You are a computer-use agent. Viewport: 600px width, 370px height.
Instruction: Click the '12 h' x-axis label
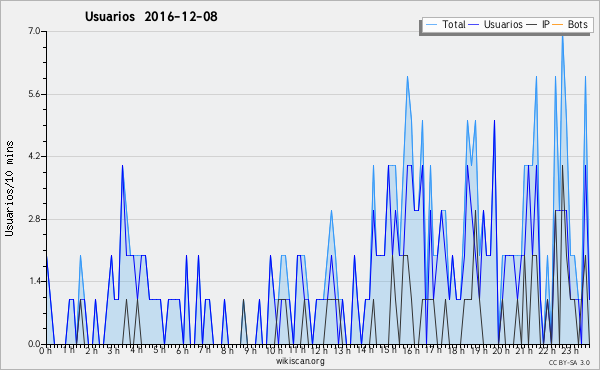[x=319, y=350]
